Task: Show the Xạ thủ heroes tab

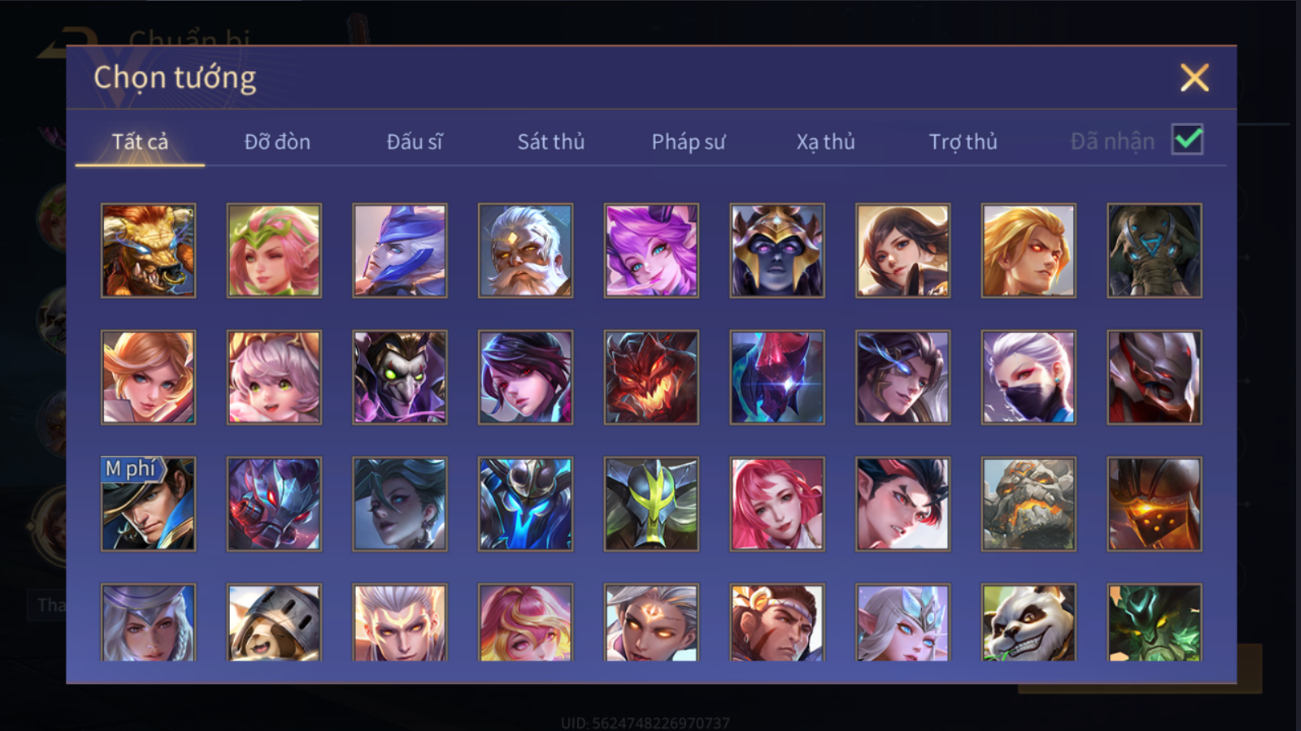Action: 826,142
